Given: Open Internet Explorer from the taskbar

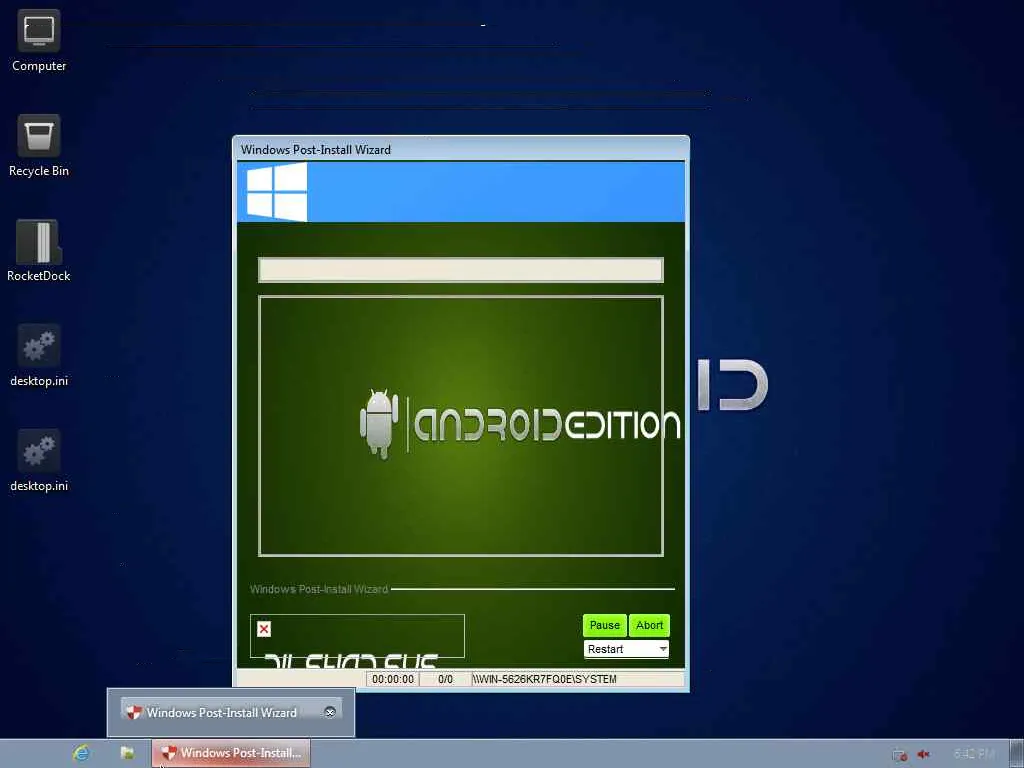Looking at the screenshot, I should [x=82, y=753].
